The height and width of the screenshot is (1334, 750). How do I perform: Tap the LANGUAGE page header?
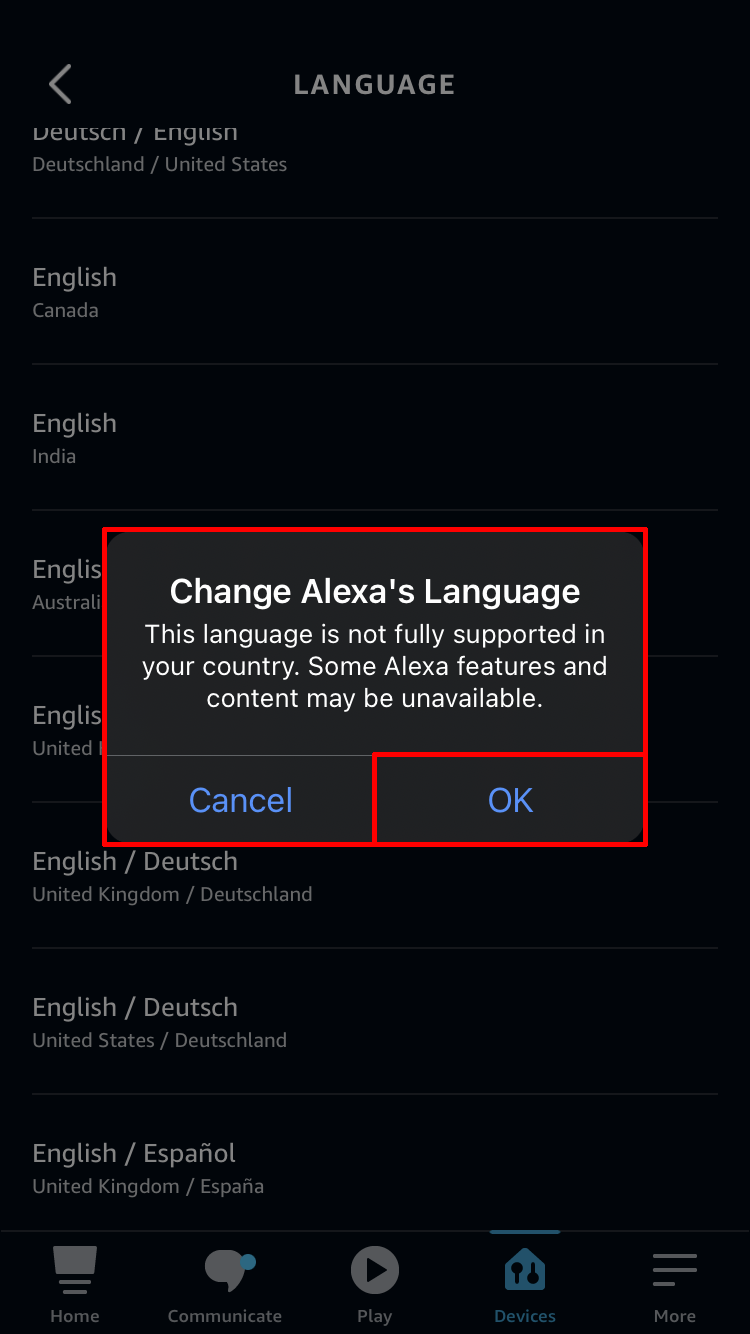(375, 85)
